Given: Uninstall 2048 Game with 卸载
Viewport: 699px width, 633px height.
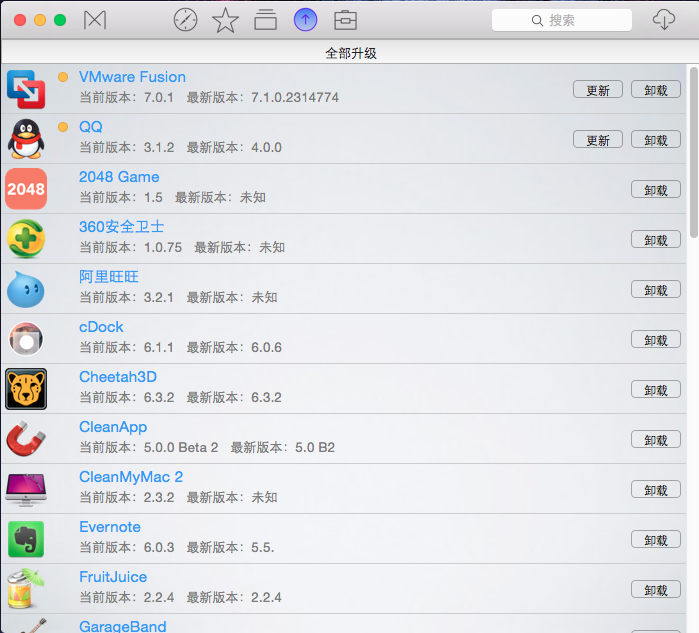Looking at the screenshot, I should click(x=656, y=189).
